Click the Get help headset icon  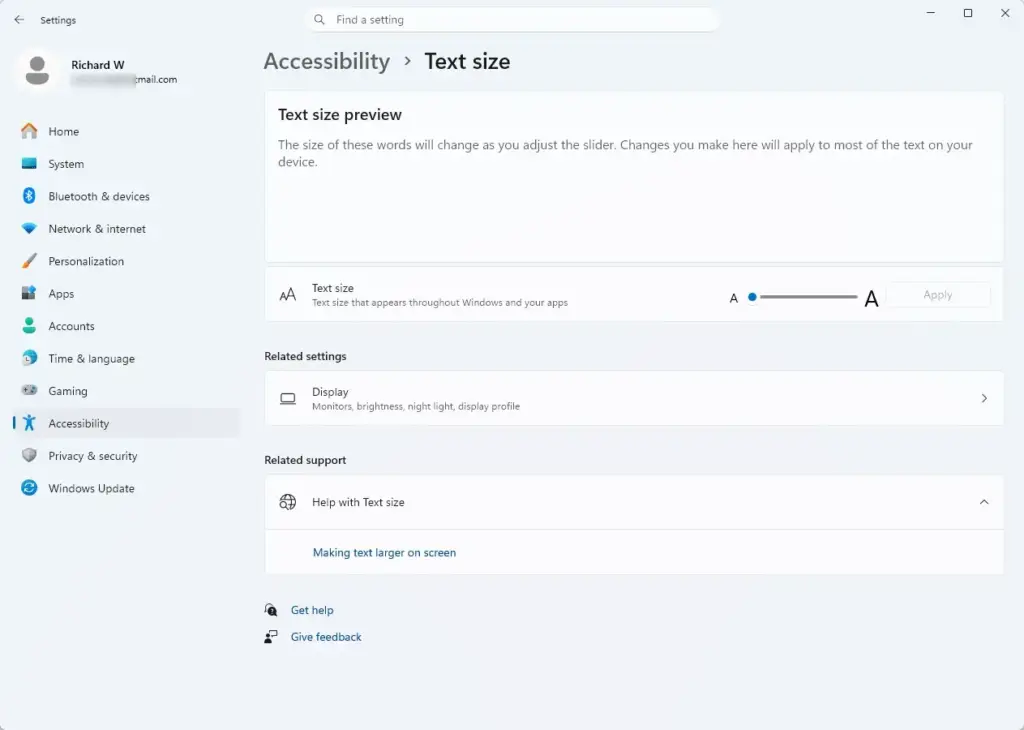[270, 610]
